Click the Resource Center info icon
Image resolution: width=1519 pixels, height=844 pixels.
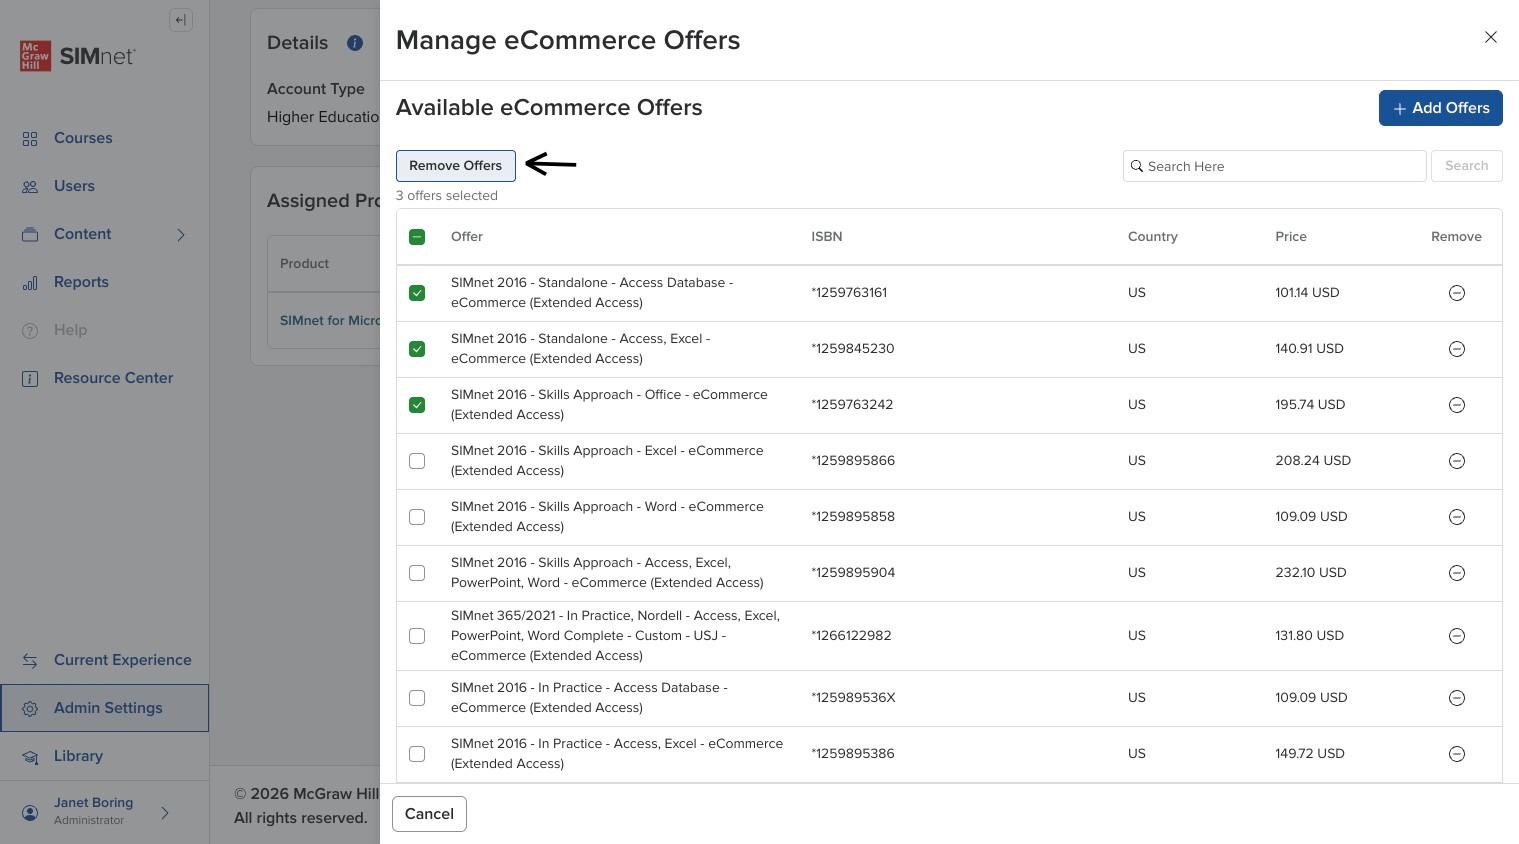(30, 379)
